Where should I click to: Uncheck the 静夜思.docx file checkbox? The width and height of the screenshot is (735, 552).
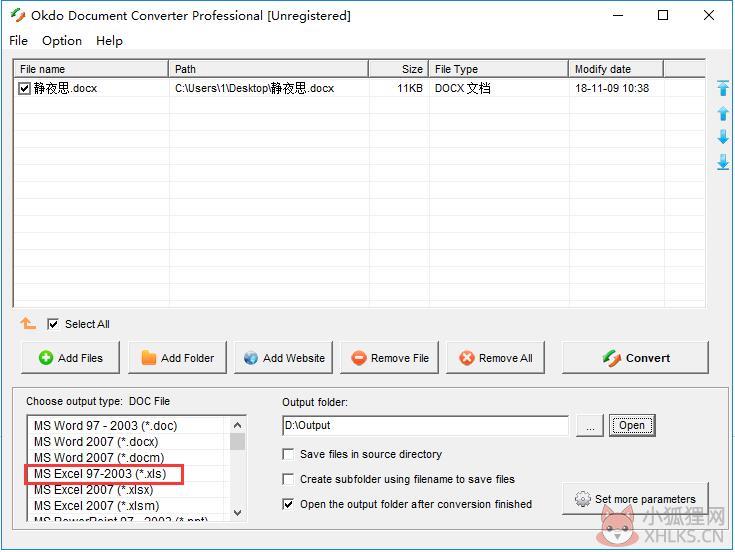coord(24,88)
